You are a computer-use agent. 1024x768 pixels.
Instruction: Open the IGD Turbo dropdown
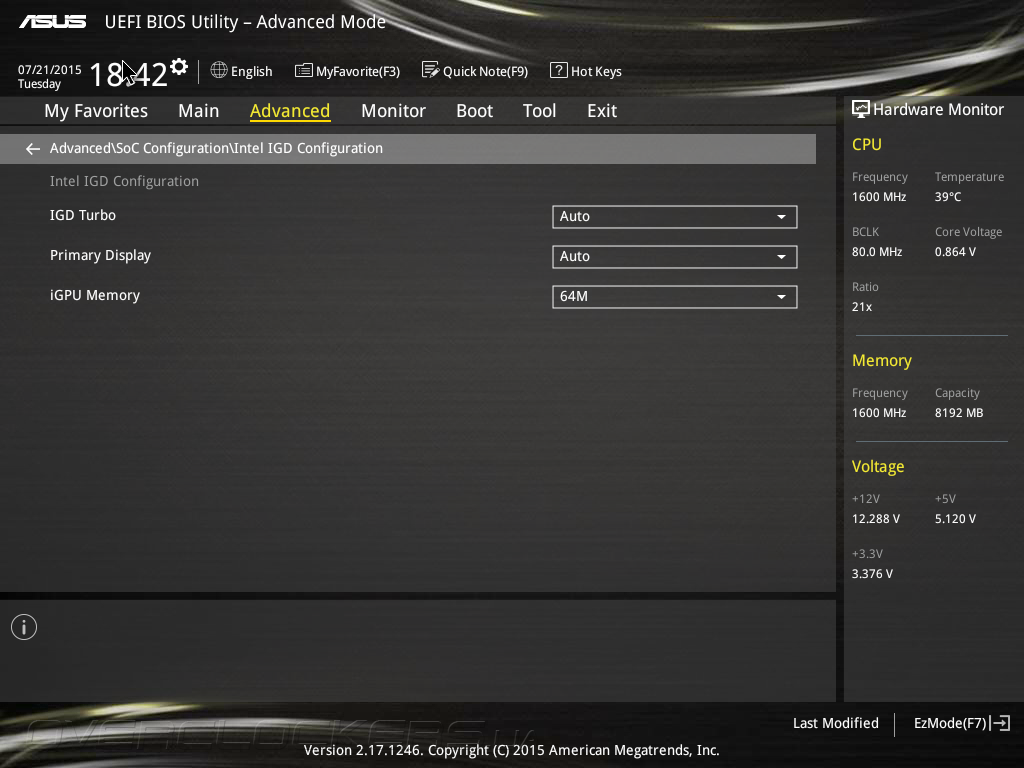point(675,217)
